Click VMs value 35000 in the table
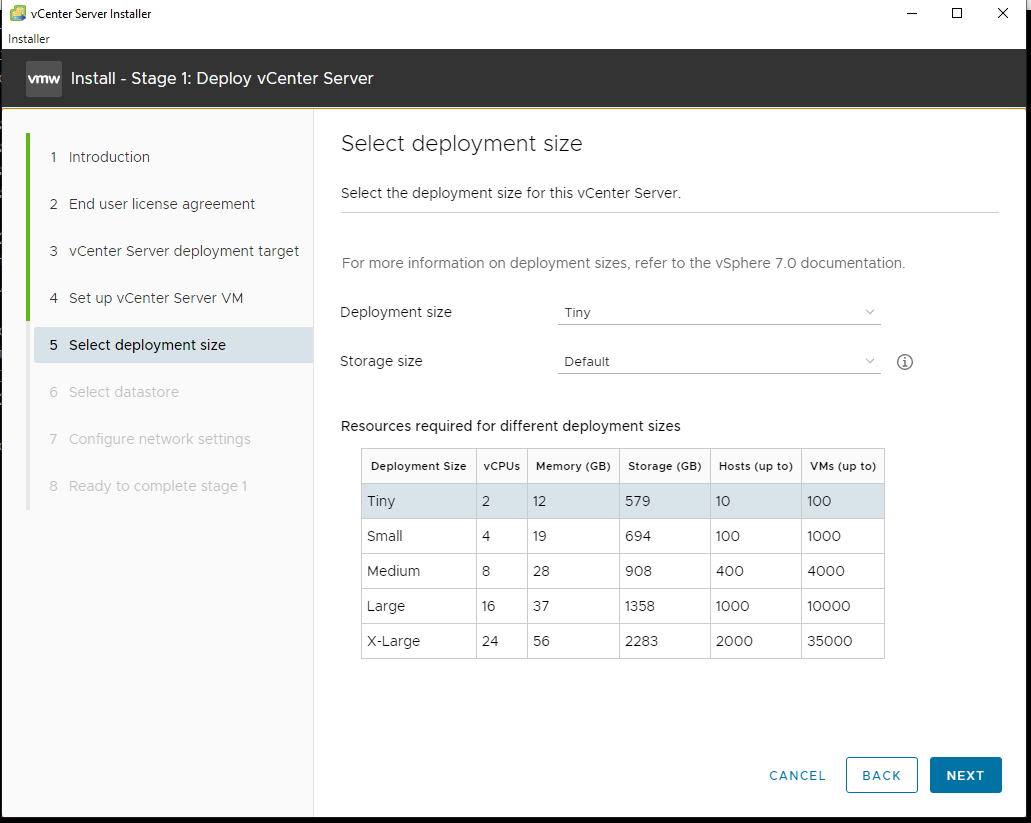This screenshot has width=1031, height=823. (830, 641)
